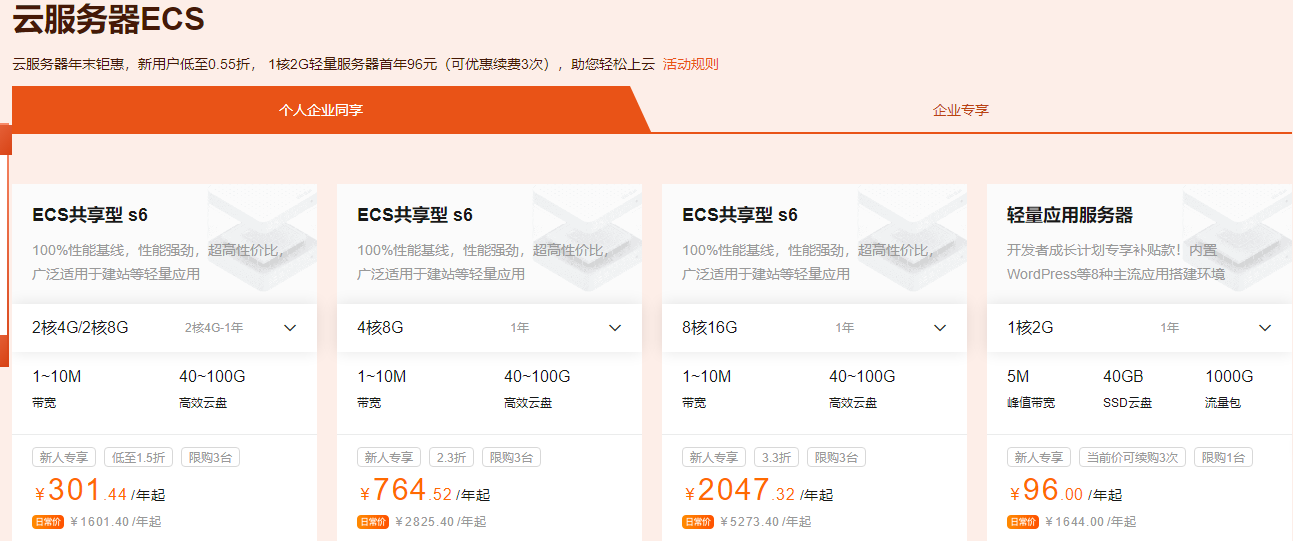1293x541 pixels.
Task: Expand the 4核8G configuration dropdown
Action: point(489,328)
